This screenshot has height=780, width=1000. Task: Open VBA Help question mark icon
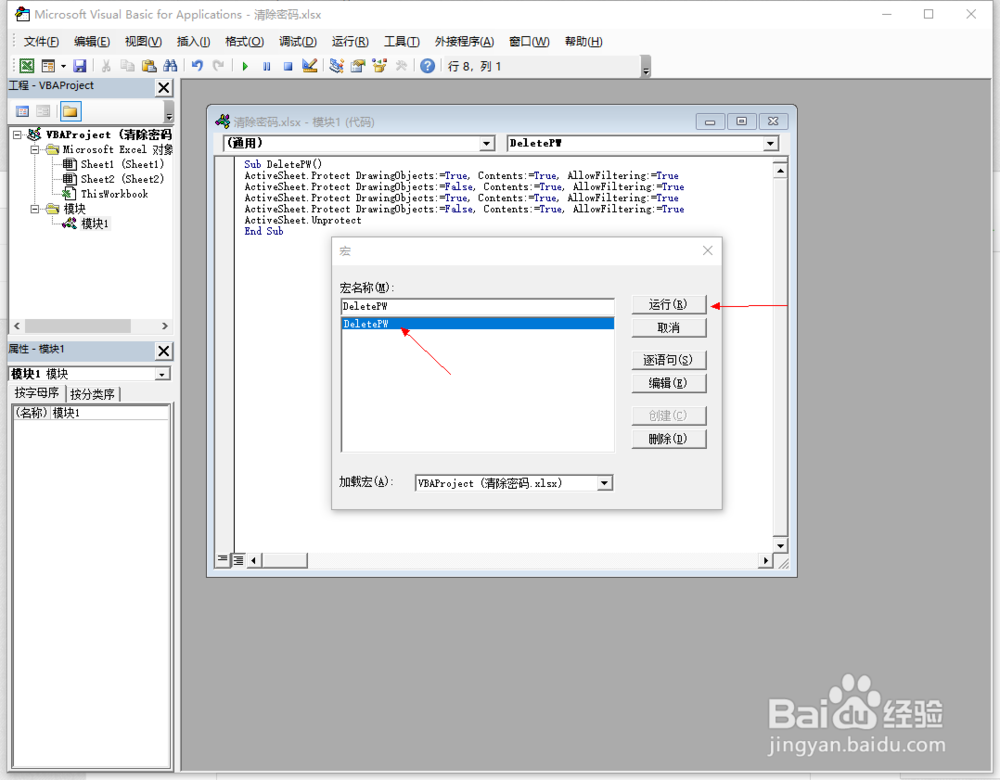428,66
